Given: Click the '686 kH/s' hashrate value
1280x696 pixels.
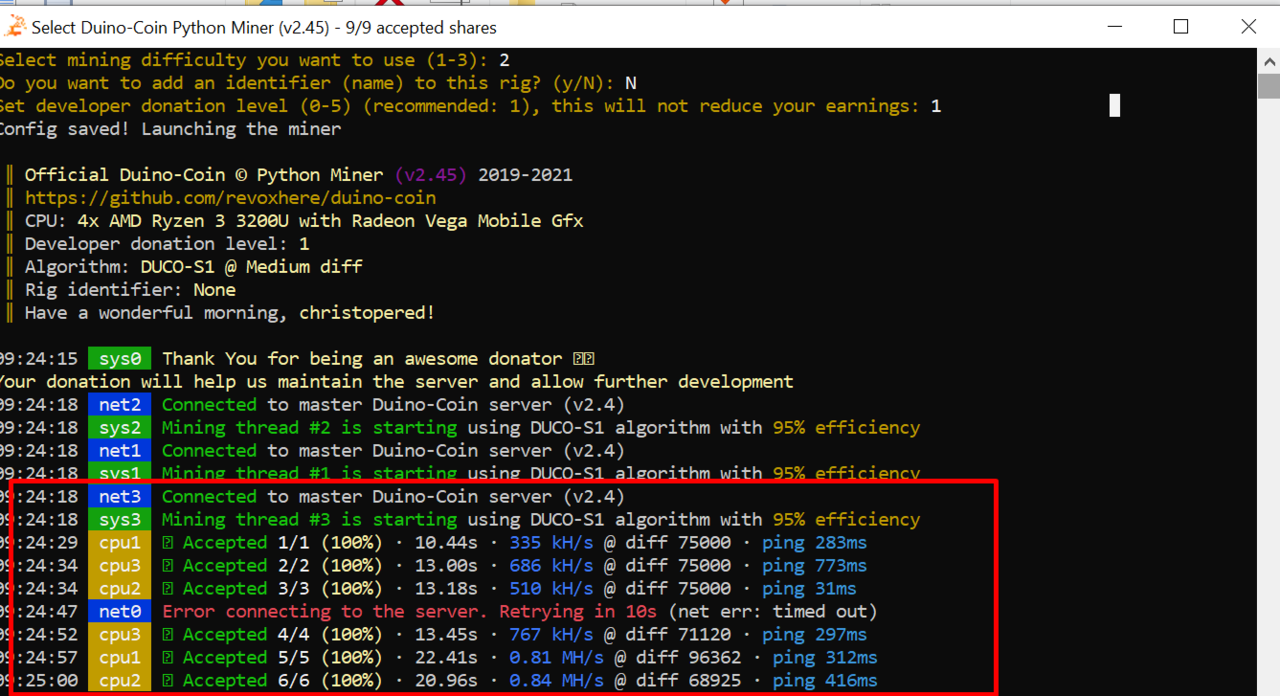Looking at the screenshot, I should [x=553, y=566].
